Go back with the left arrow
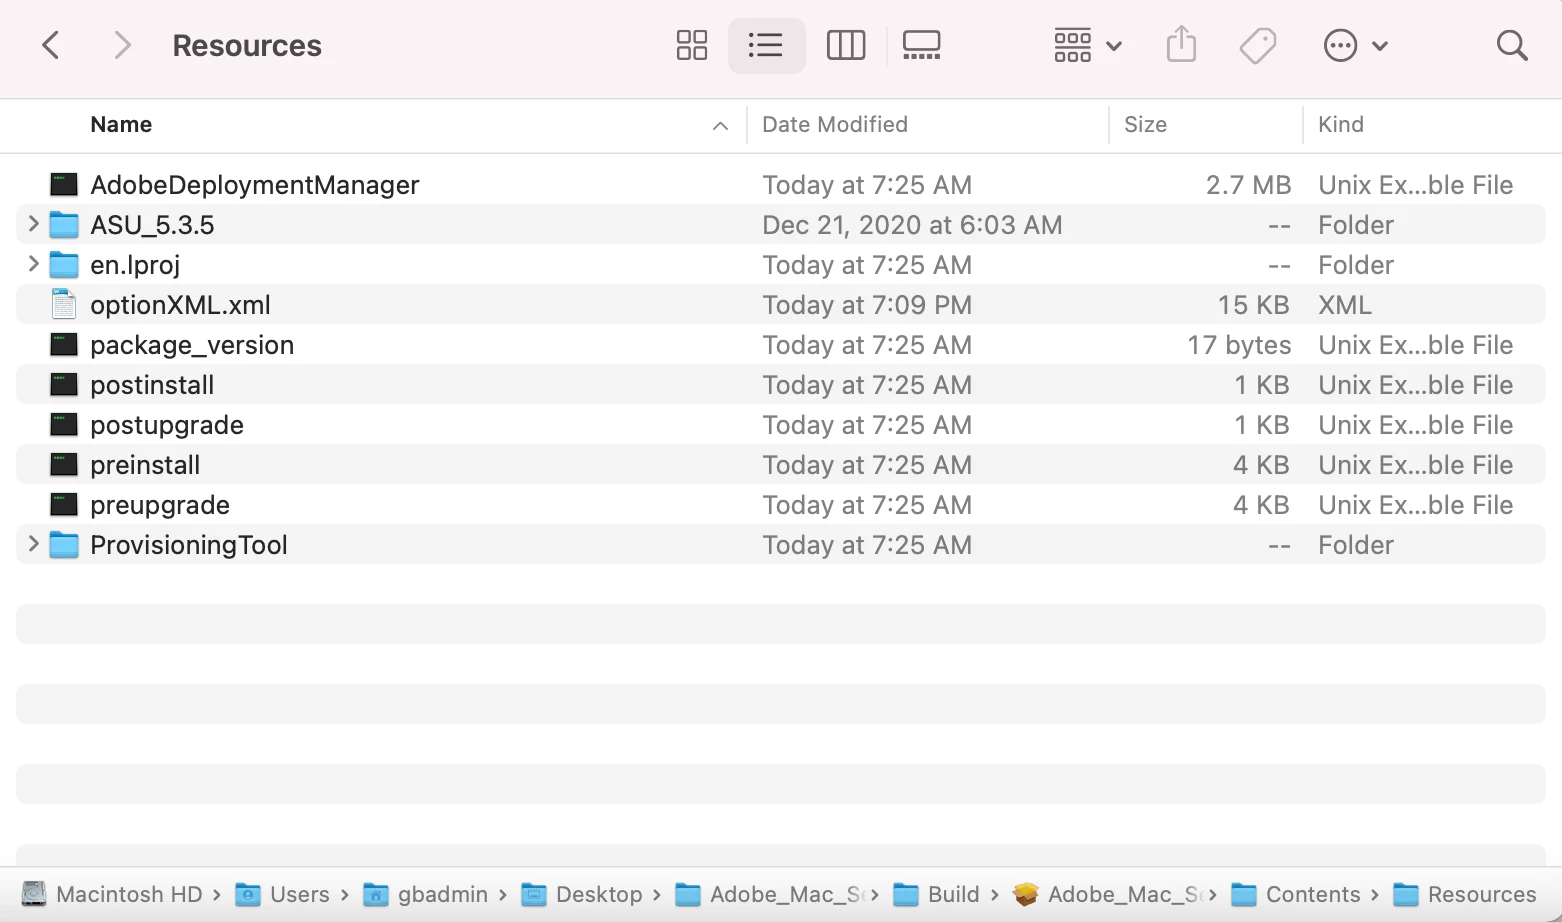Viewport: 1562px width, 922px height. pyautogui.click(x=51, y=45)
